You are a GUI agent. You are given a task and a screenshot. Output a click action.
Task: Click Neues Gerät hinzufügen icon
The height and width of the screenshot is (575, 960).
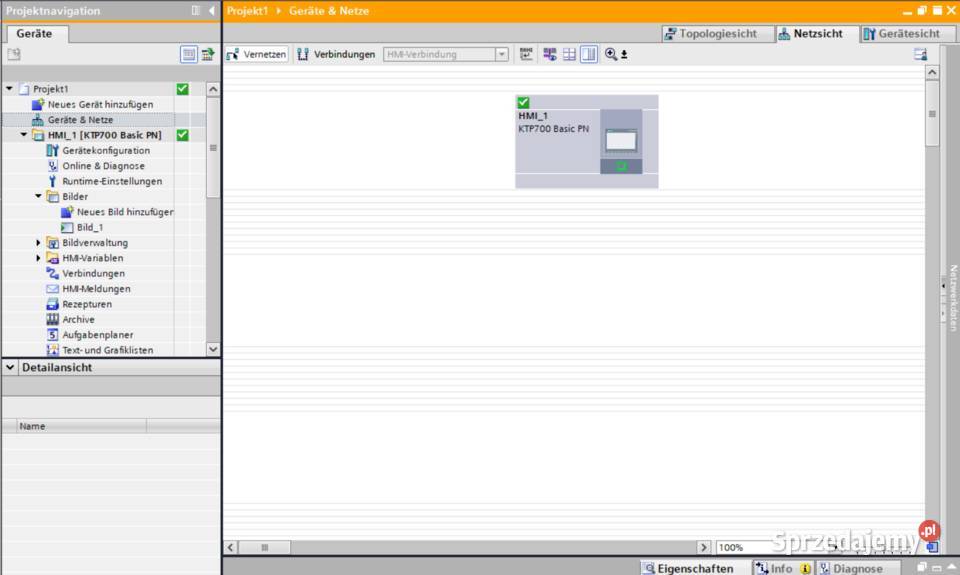39,104
